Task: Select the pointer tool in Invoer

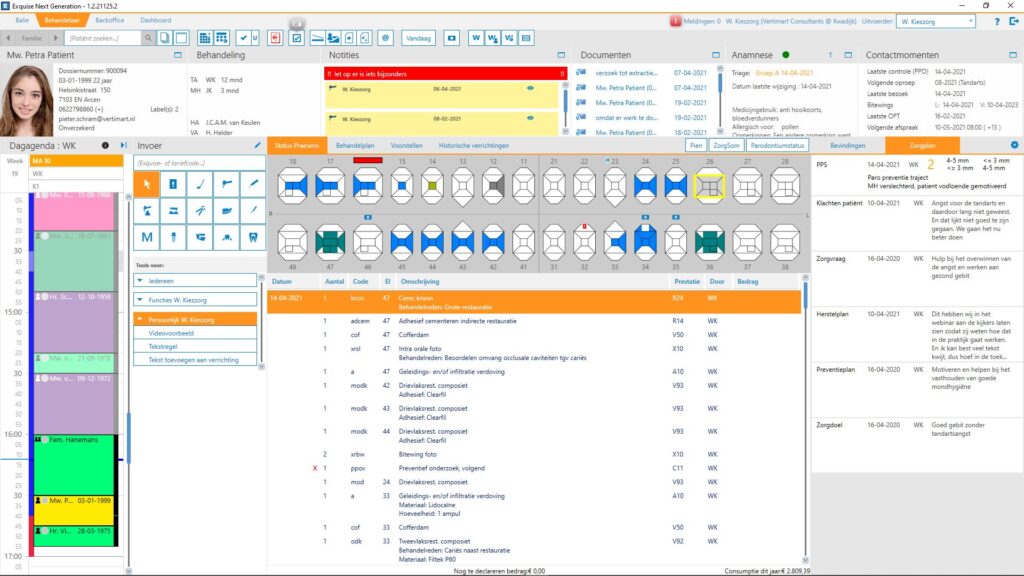Action: tap(147, 184)
